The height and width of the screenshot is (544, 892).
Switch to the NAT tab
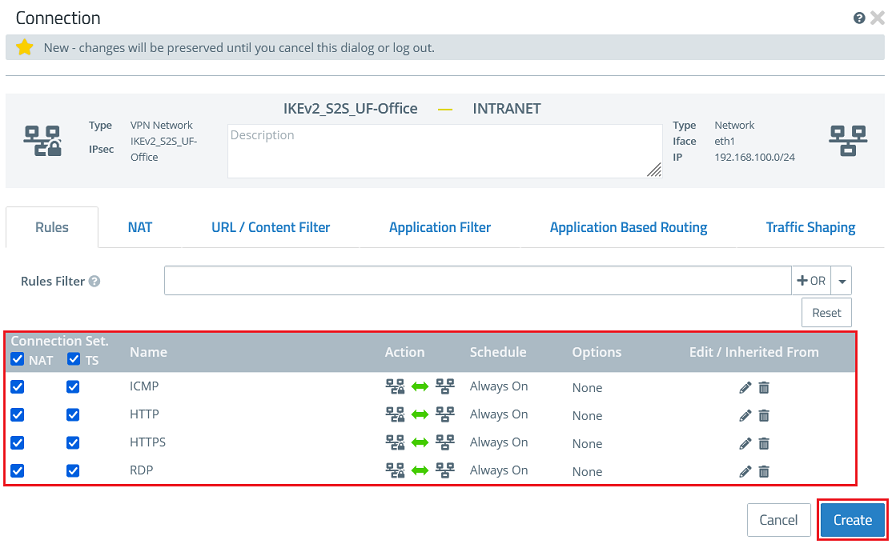(x=140, y=227)
